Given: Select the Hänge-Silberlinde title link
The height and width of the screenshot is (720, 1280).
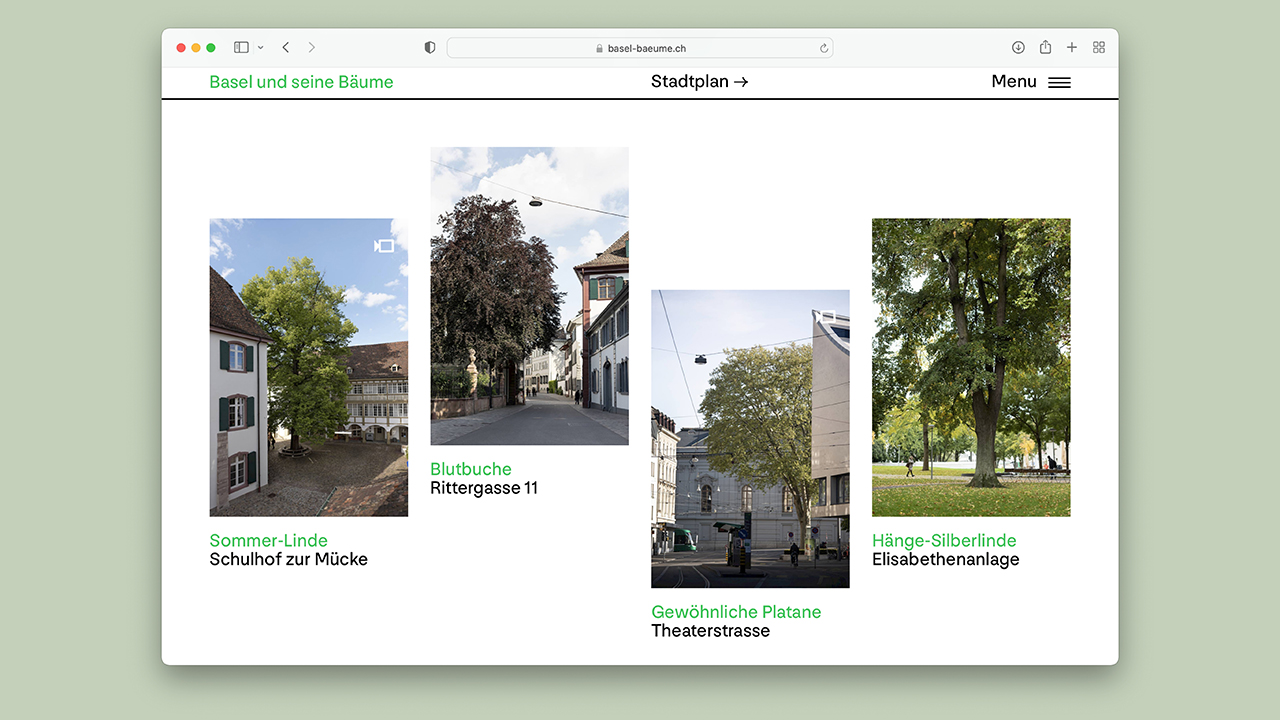Looking at the screenshot, I should point(944,541).
